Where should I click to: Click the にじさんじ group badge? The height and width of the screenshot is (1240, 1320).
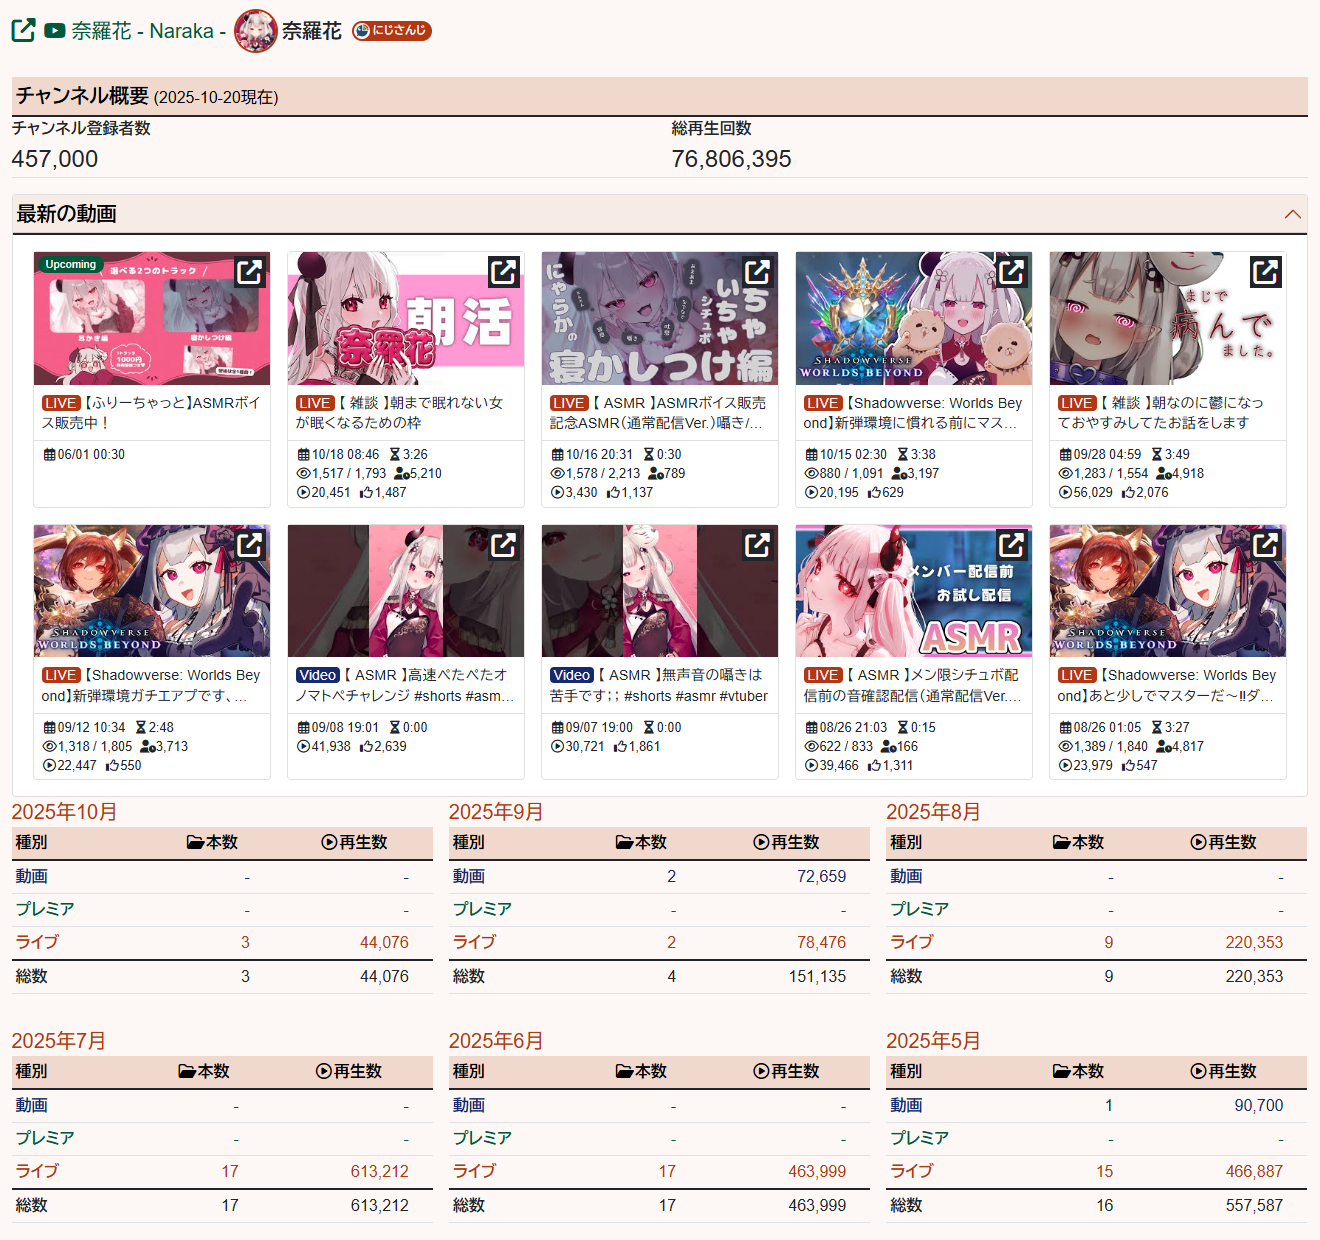click(x=392, y=31)
